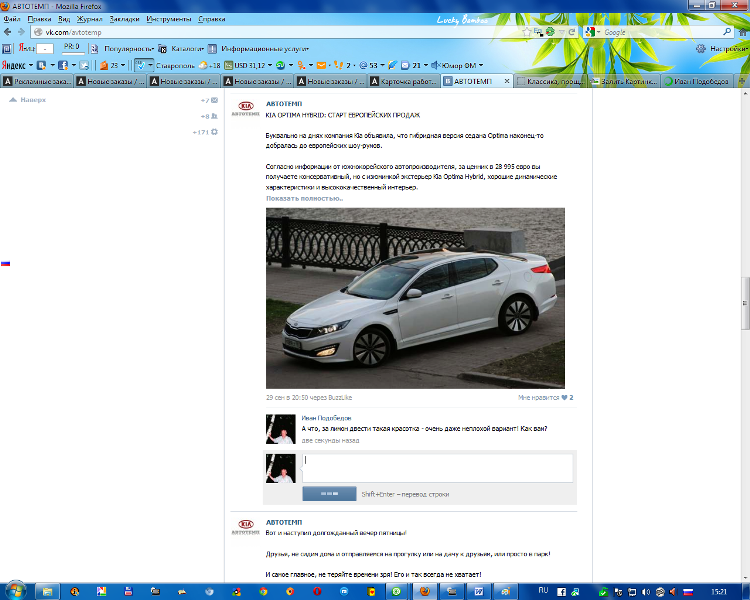Viewport: 750px width, 600px height.
Task: Click the Юмор FM radio speaker icon
Action: tap(435, 65)
